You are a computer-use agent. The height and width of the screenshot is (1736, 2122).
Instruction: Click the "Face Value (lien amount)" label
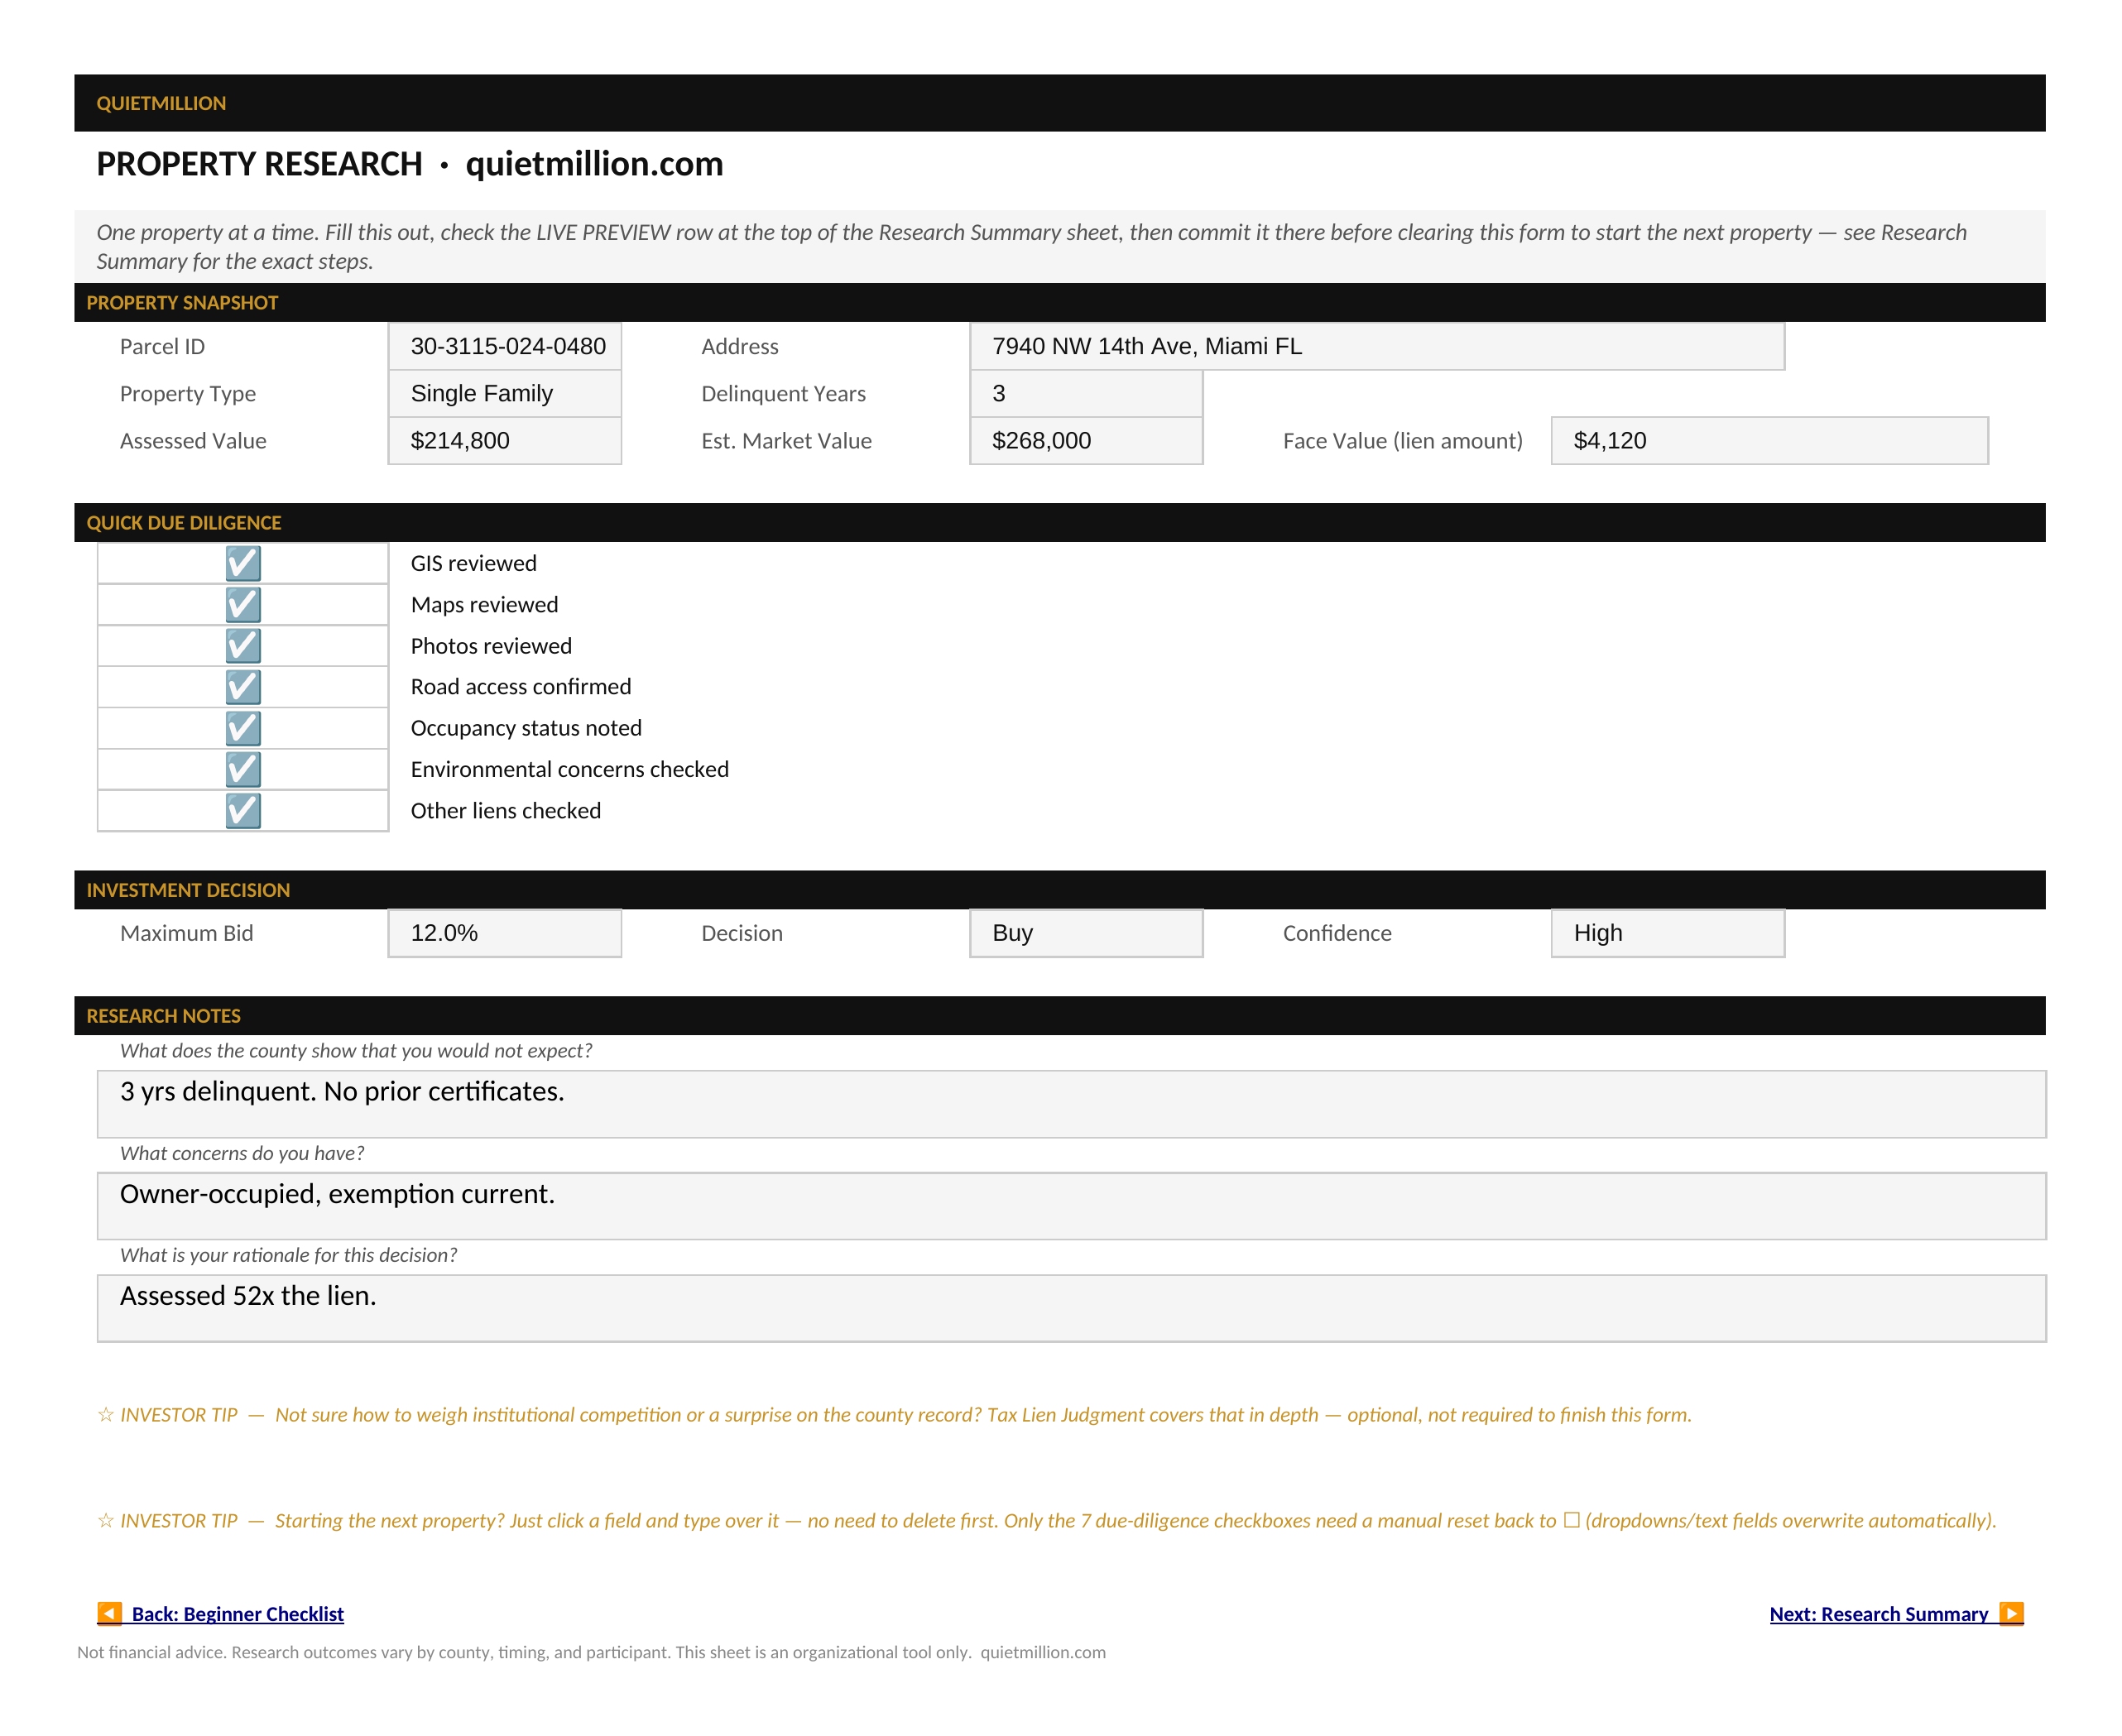click(1403, 441)
